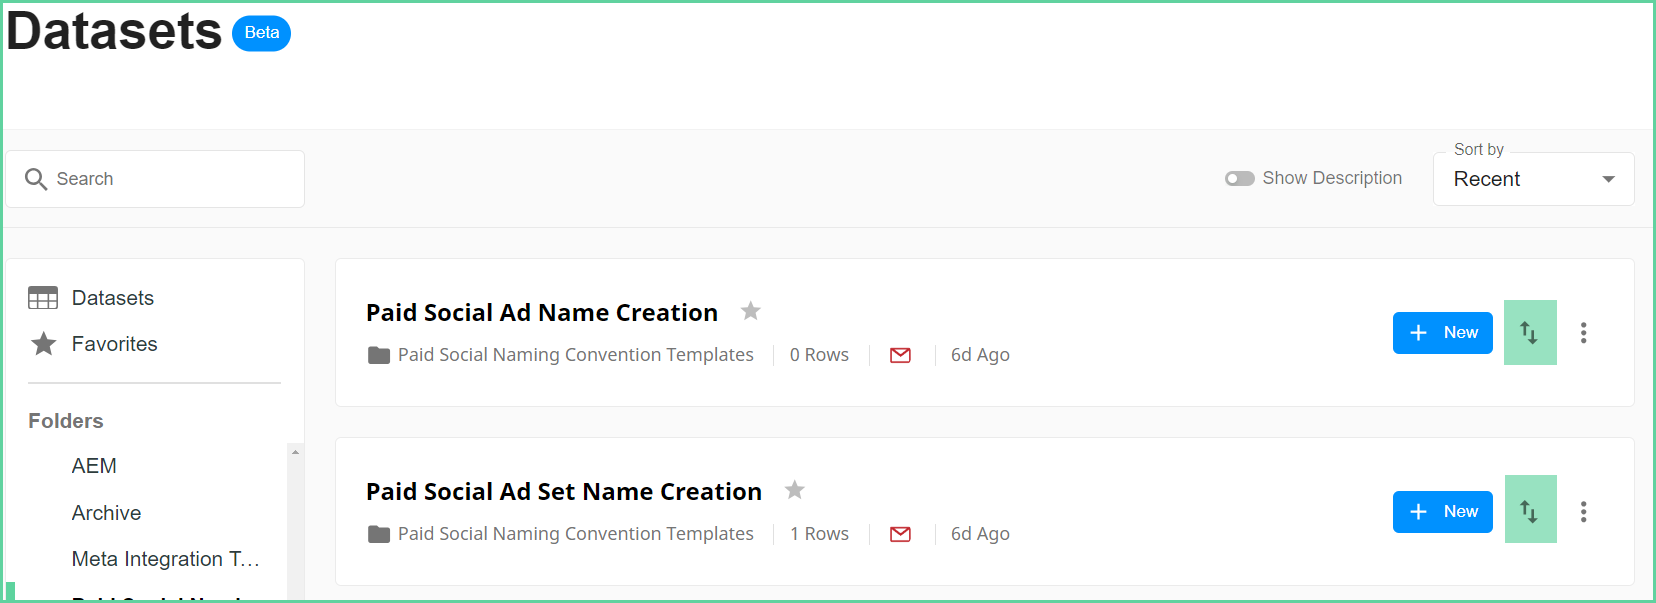Select the AEM folder
Viewport: 1656px width, 603px height.
(94, 466)
